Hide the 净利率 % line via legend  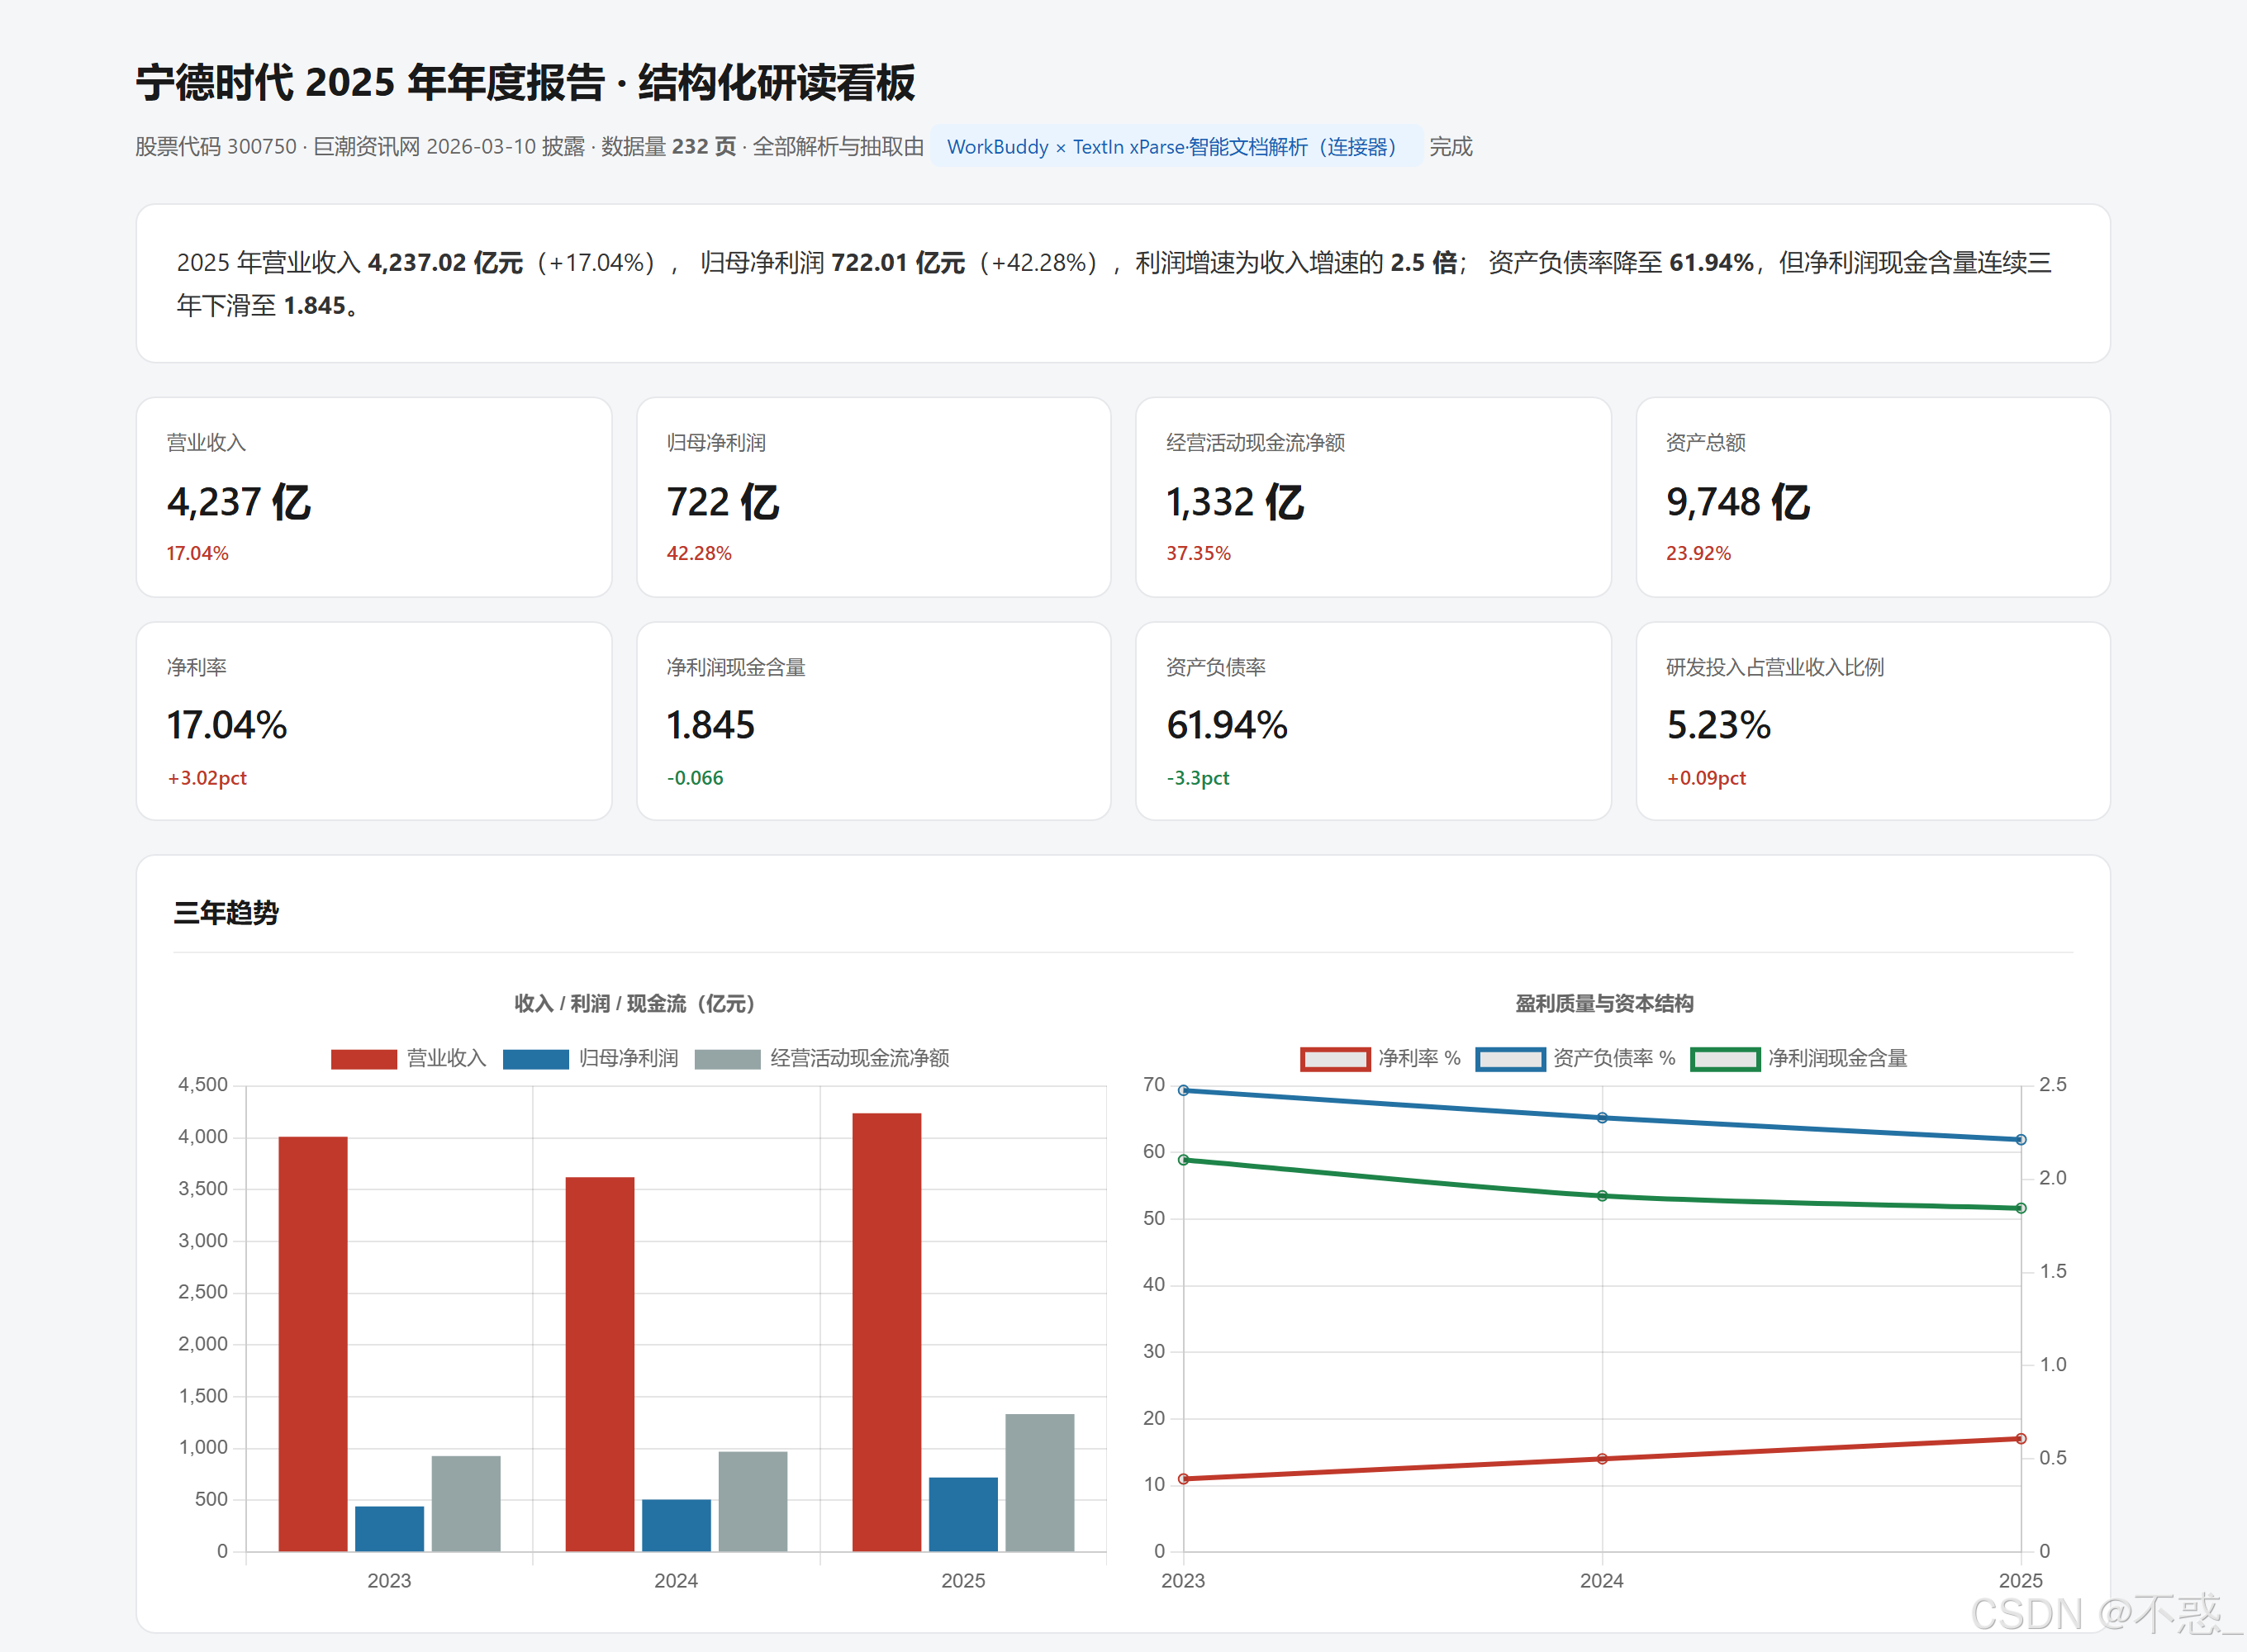1335,1059
